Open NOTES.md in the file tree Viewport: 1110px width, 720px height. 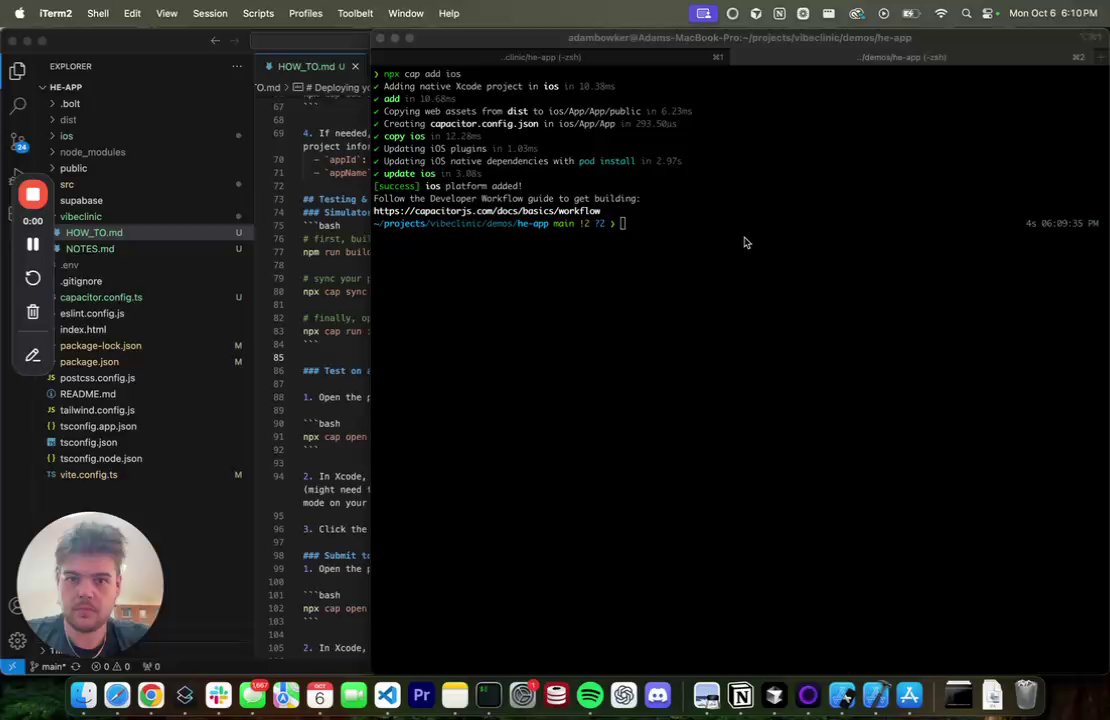[x=90, y=249]
